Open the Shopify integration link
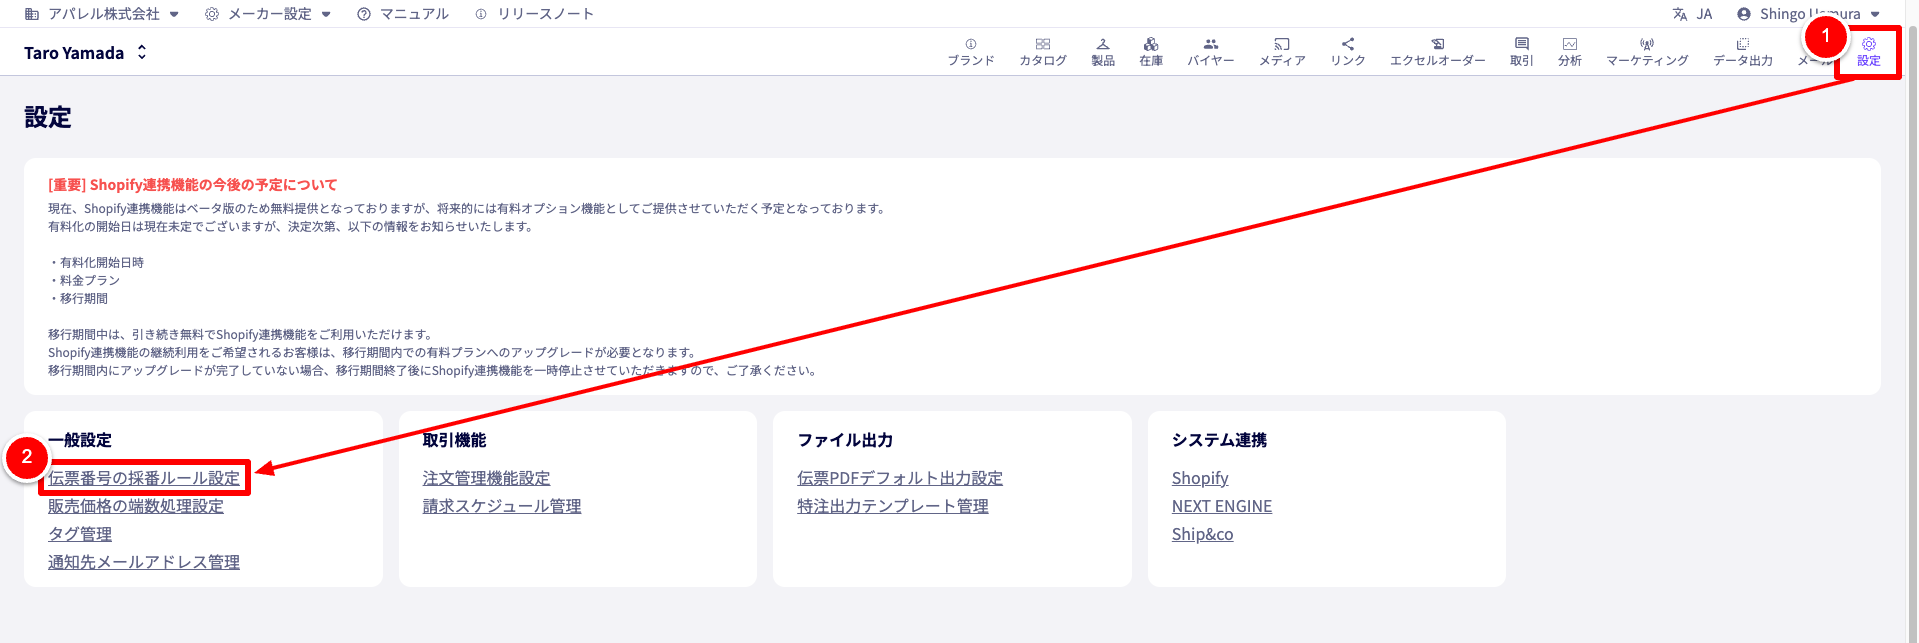This screenshot has width=1919, height=643. point(1199,478)
